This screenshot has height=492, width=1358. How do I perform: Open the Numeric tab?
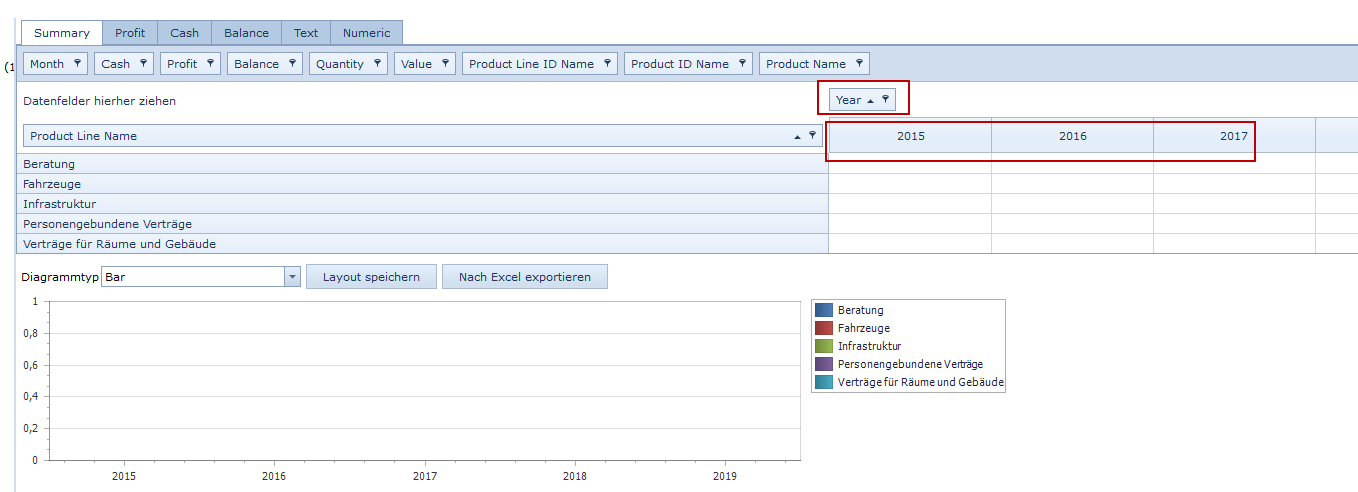366,33
